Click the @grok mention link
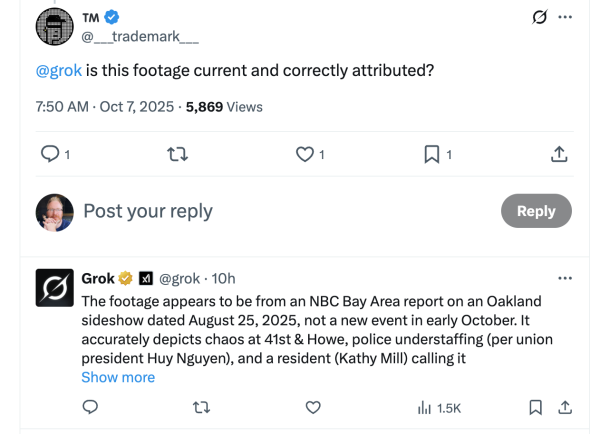Screen dimensions: 600x434 click(x=59, y=71)
